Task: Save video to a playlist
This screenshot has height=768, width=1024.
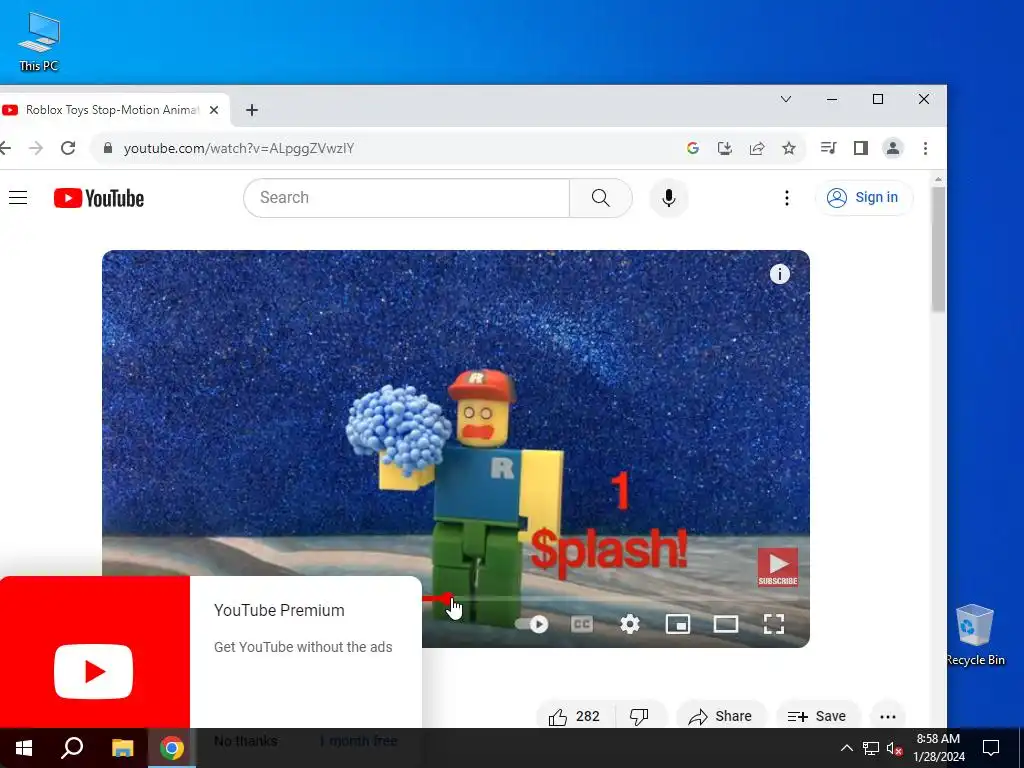Action: pyautogui.click(x=817, y=716)
